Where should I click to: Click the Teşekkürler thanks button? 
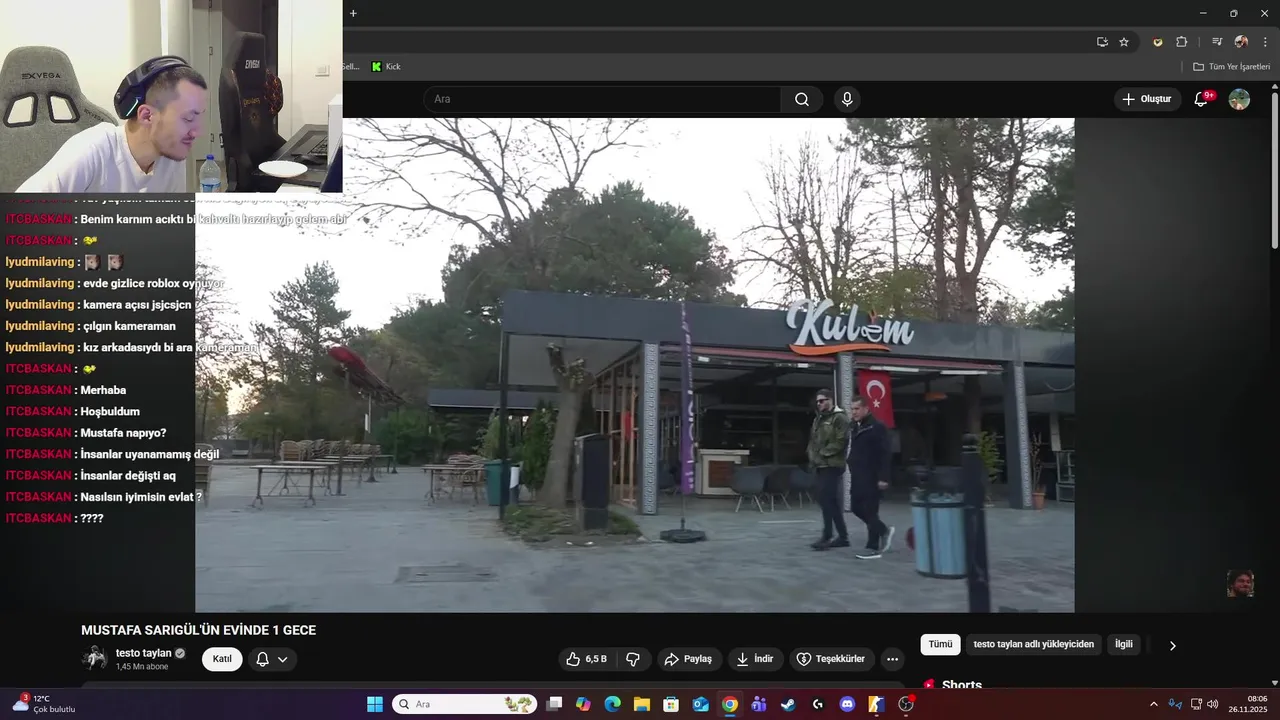832,659
